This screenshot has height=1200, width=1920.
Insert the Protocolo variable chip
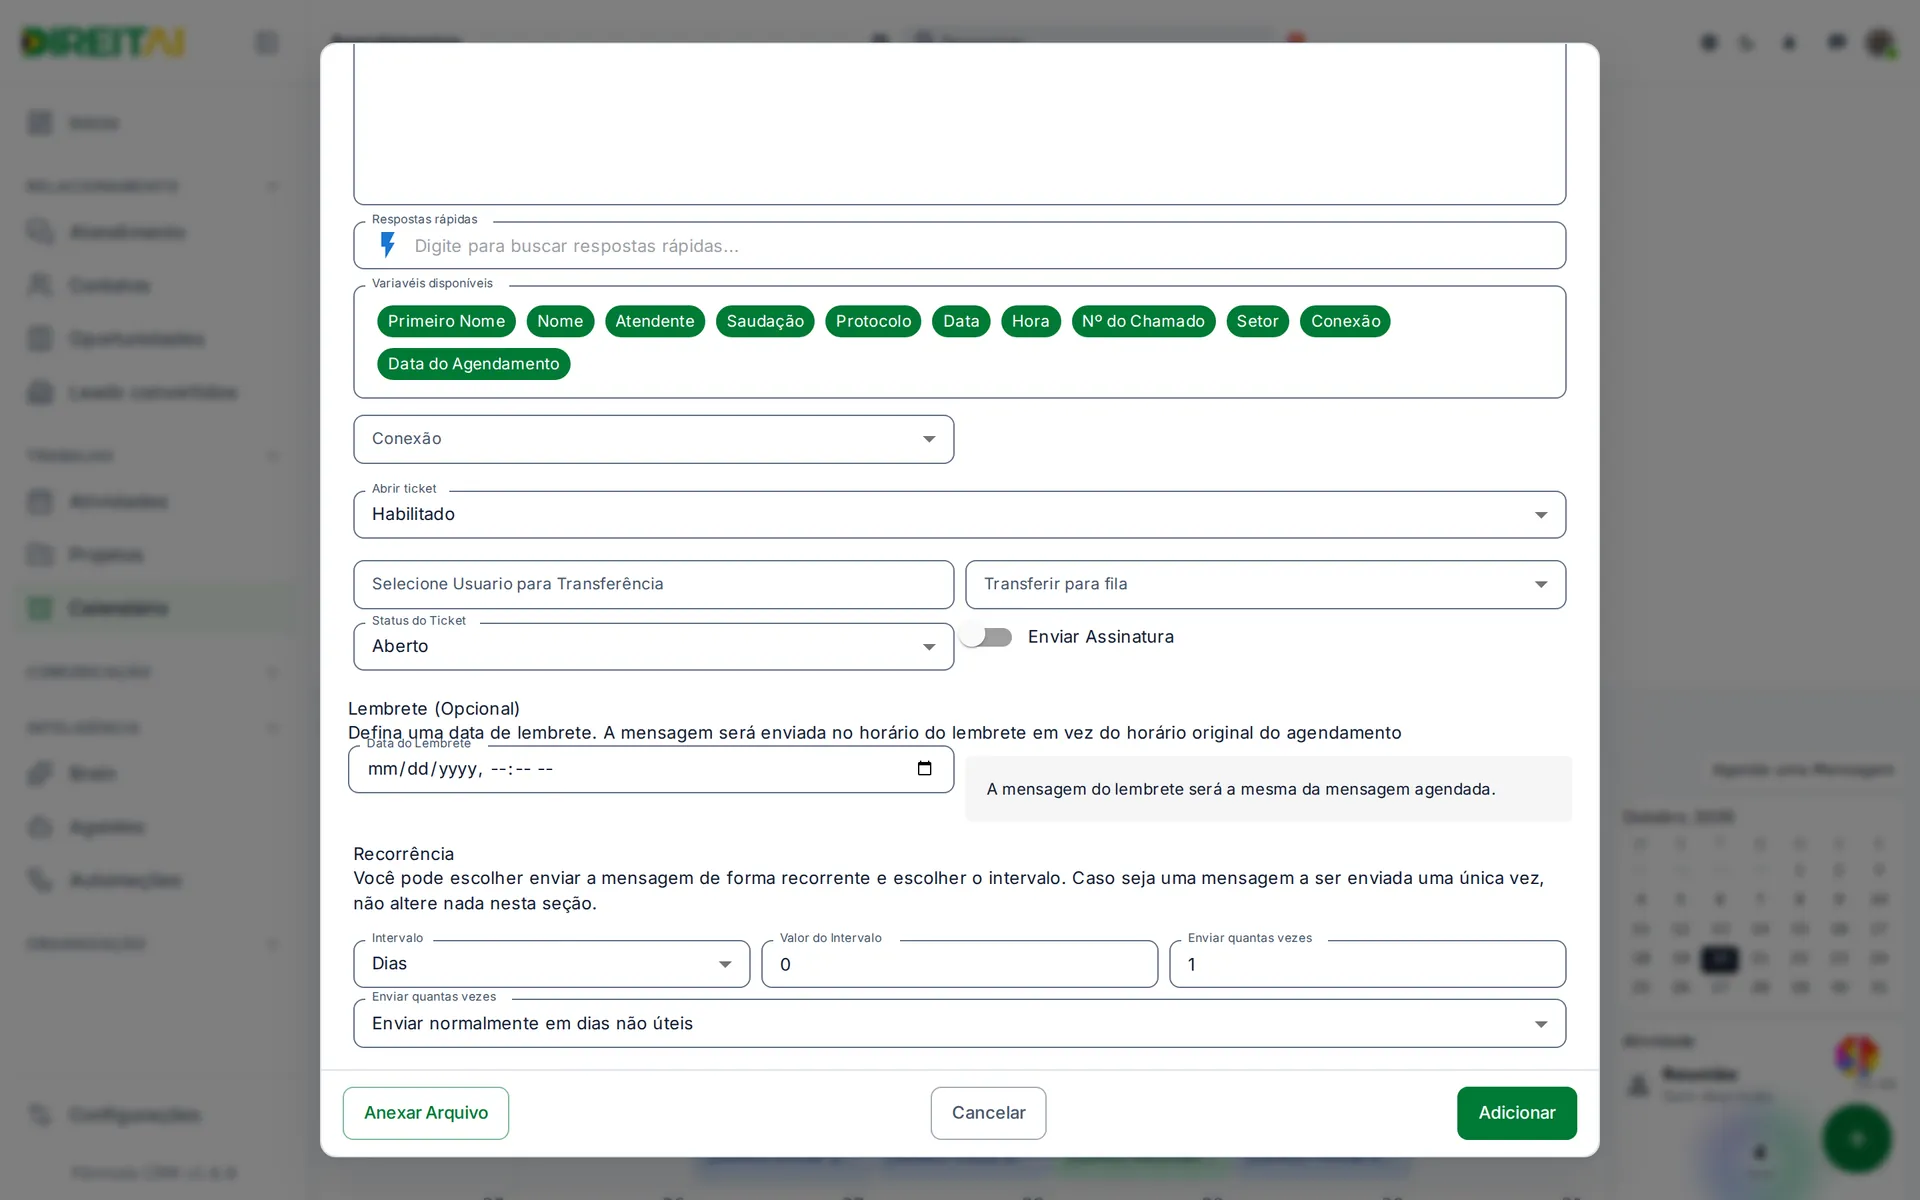click(873, 321)
